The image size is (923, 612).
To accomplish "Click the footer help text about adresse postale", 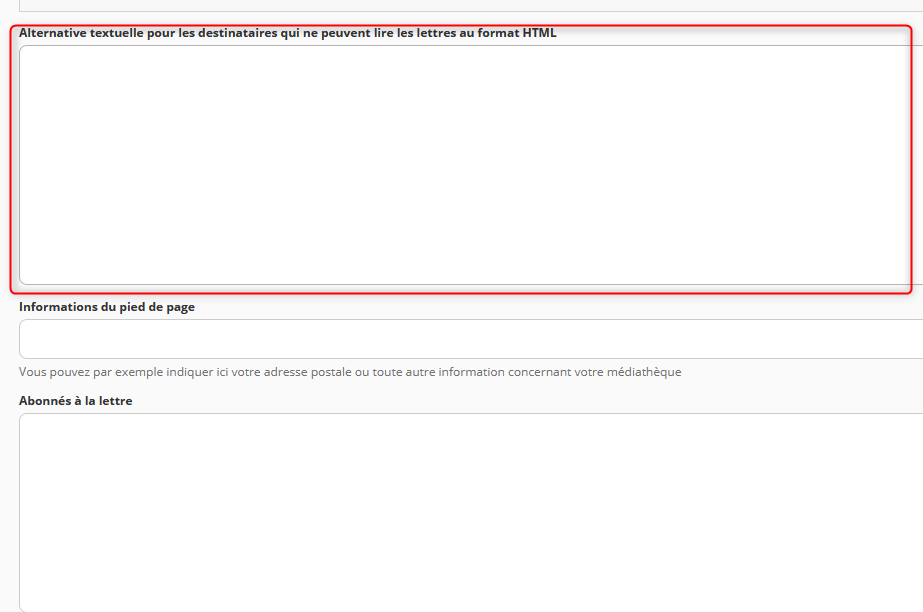I will click(350, 372).
